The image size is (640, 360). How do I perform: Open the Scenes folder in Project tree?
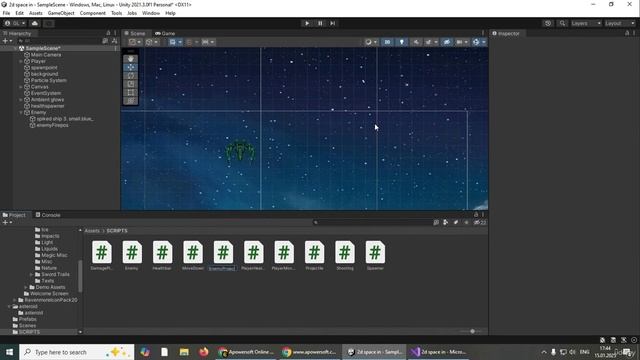click(27, 326)
